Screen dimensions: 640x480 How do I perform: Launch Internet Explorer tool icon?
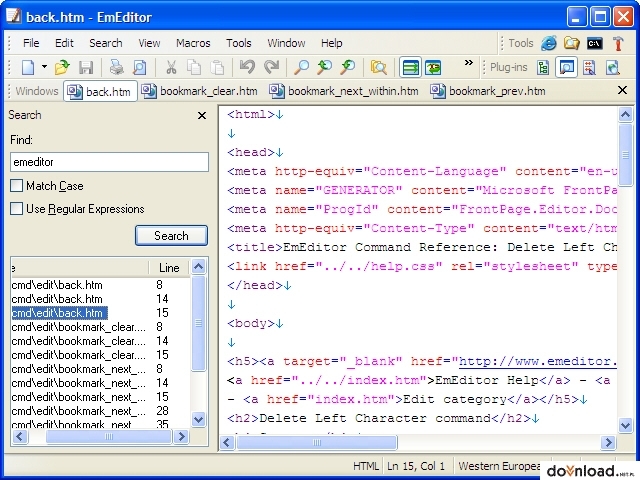(x=549, y=43)
